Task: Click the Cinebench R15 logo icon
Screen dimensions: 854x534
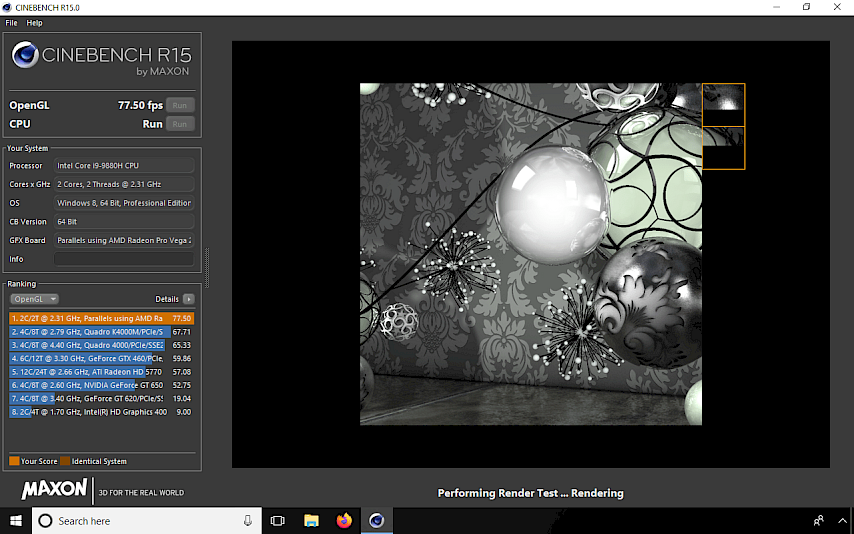Action: point(25,55)
